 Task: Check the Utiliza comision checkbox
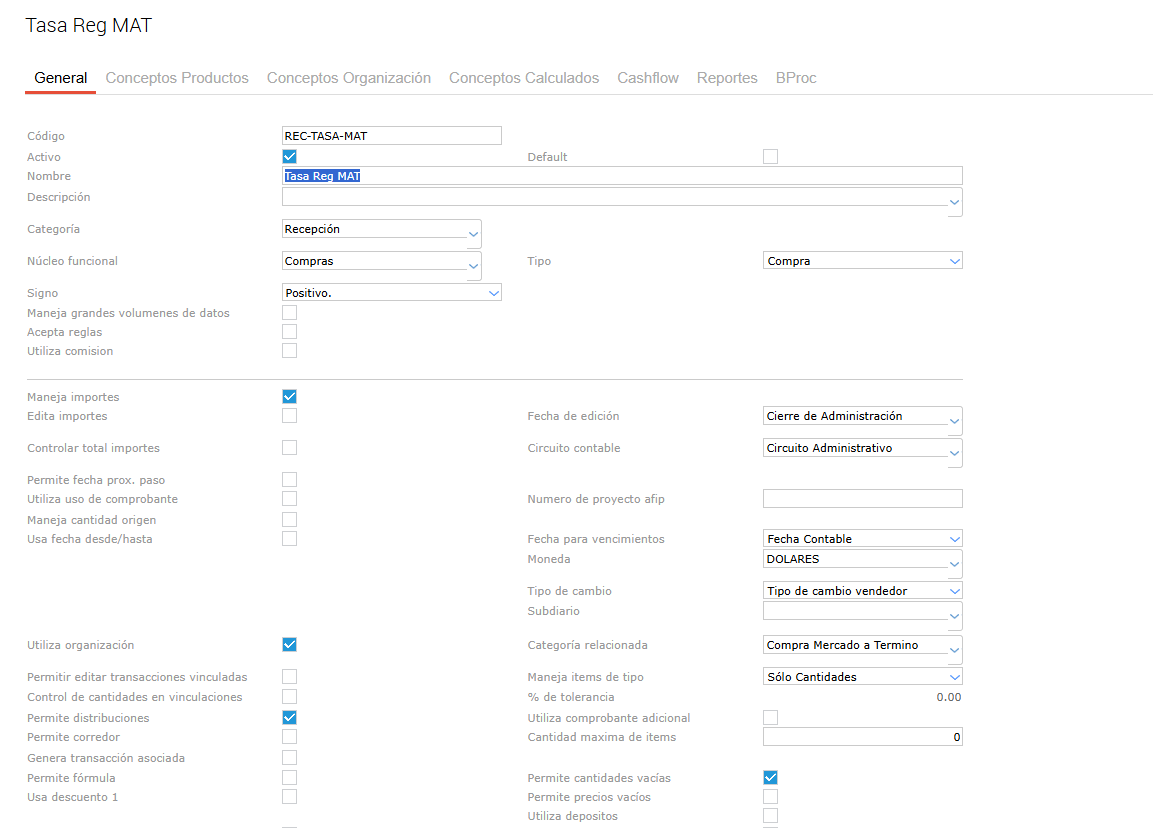pos(290,351)
